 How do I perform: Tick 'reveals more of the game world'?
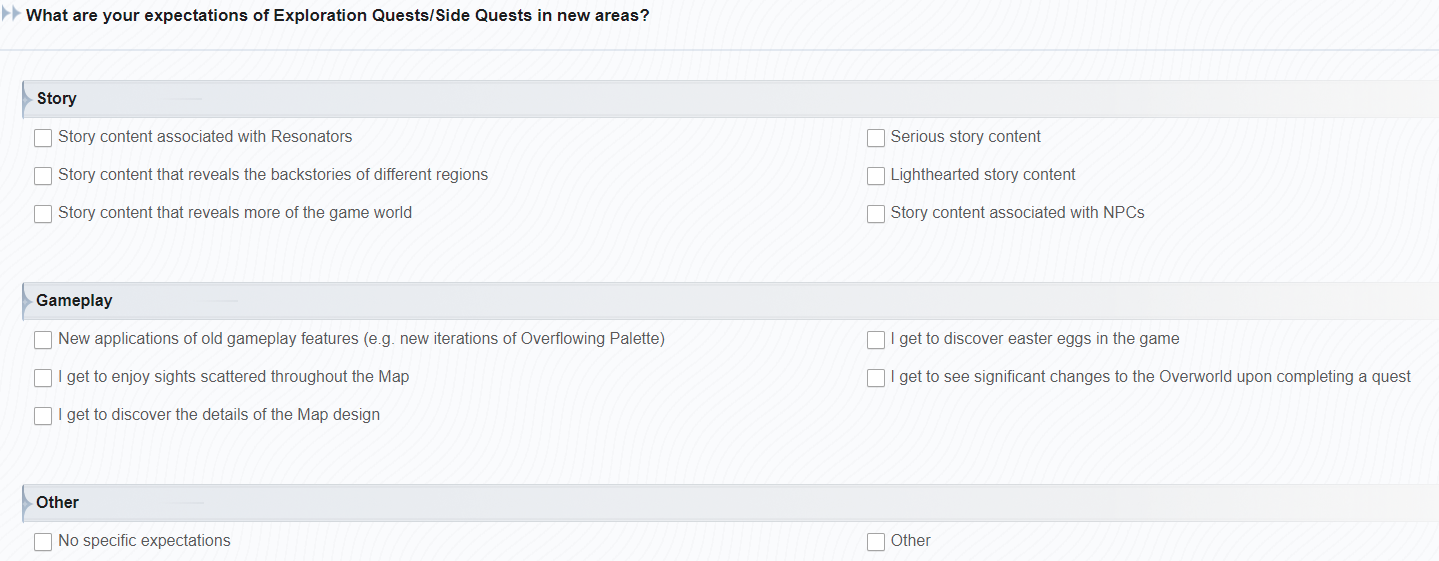point(43,214)
